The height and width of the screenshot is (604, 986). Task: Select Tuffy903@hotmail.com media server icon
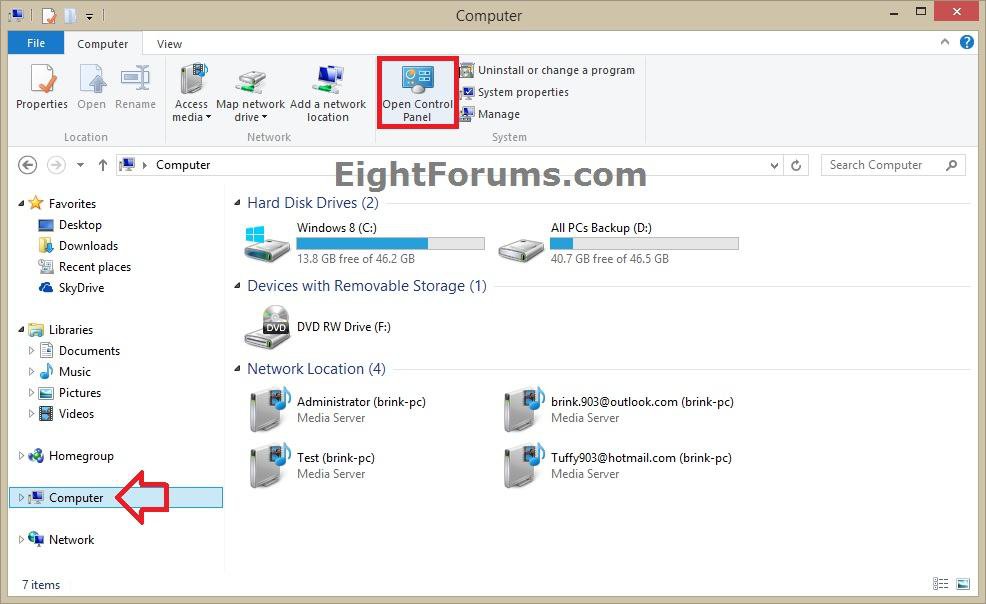tap(523, 465)
